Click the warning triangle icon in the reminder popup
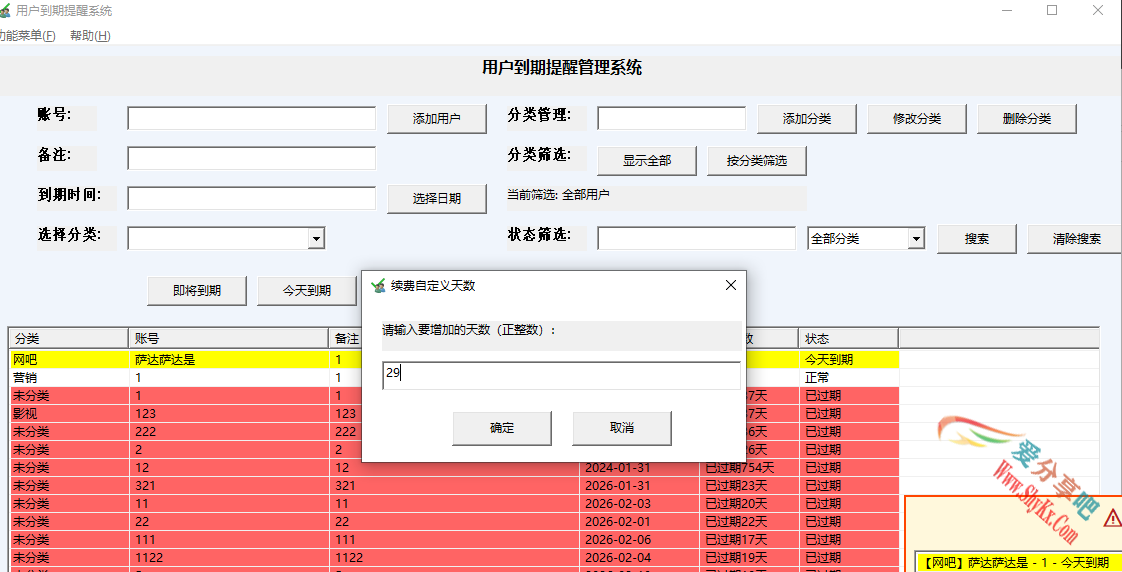This screenshot has height=572, width=1122. pyautogui.click(x=1113, y=517)
